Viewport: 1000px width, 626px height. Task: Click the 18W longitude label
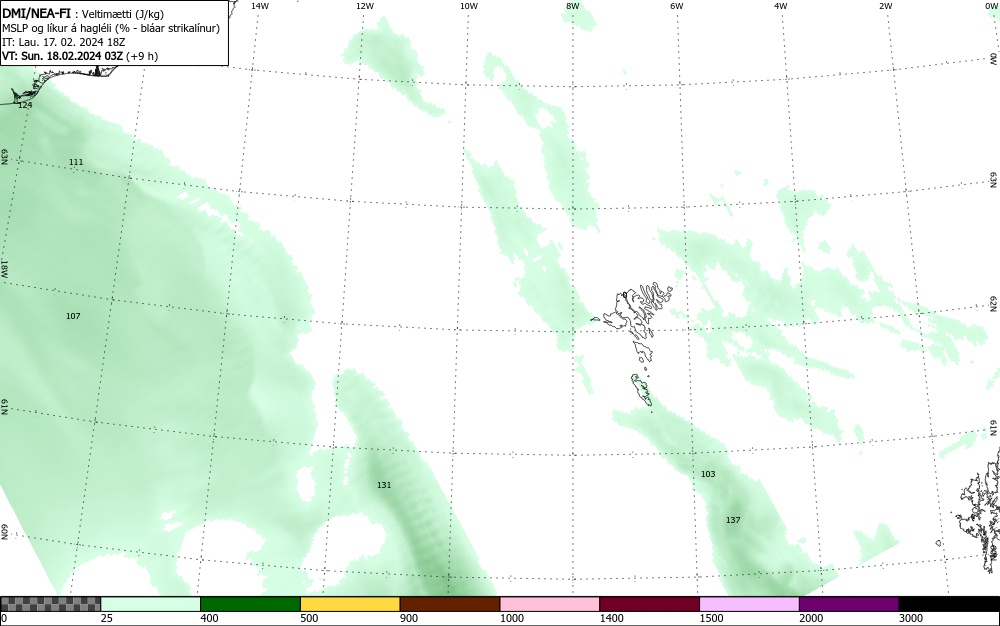pyautogui.click(x=4, y=268)
